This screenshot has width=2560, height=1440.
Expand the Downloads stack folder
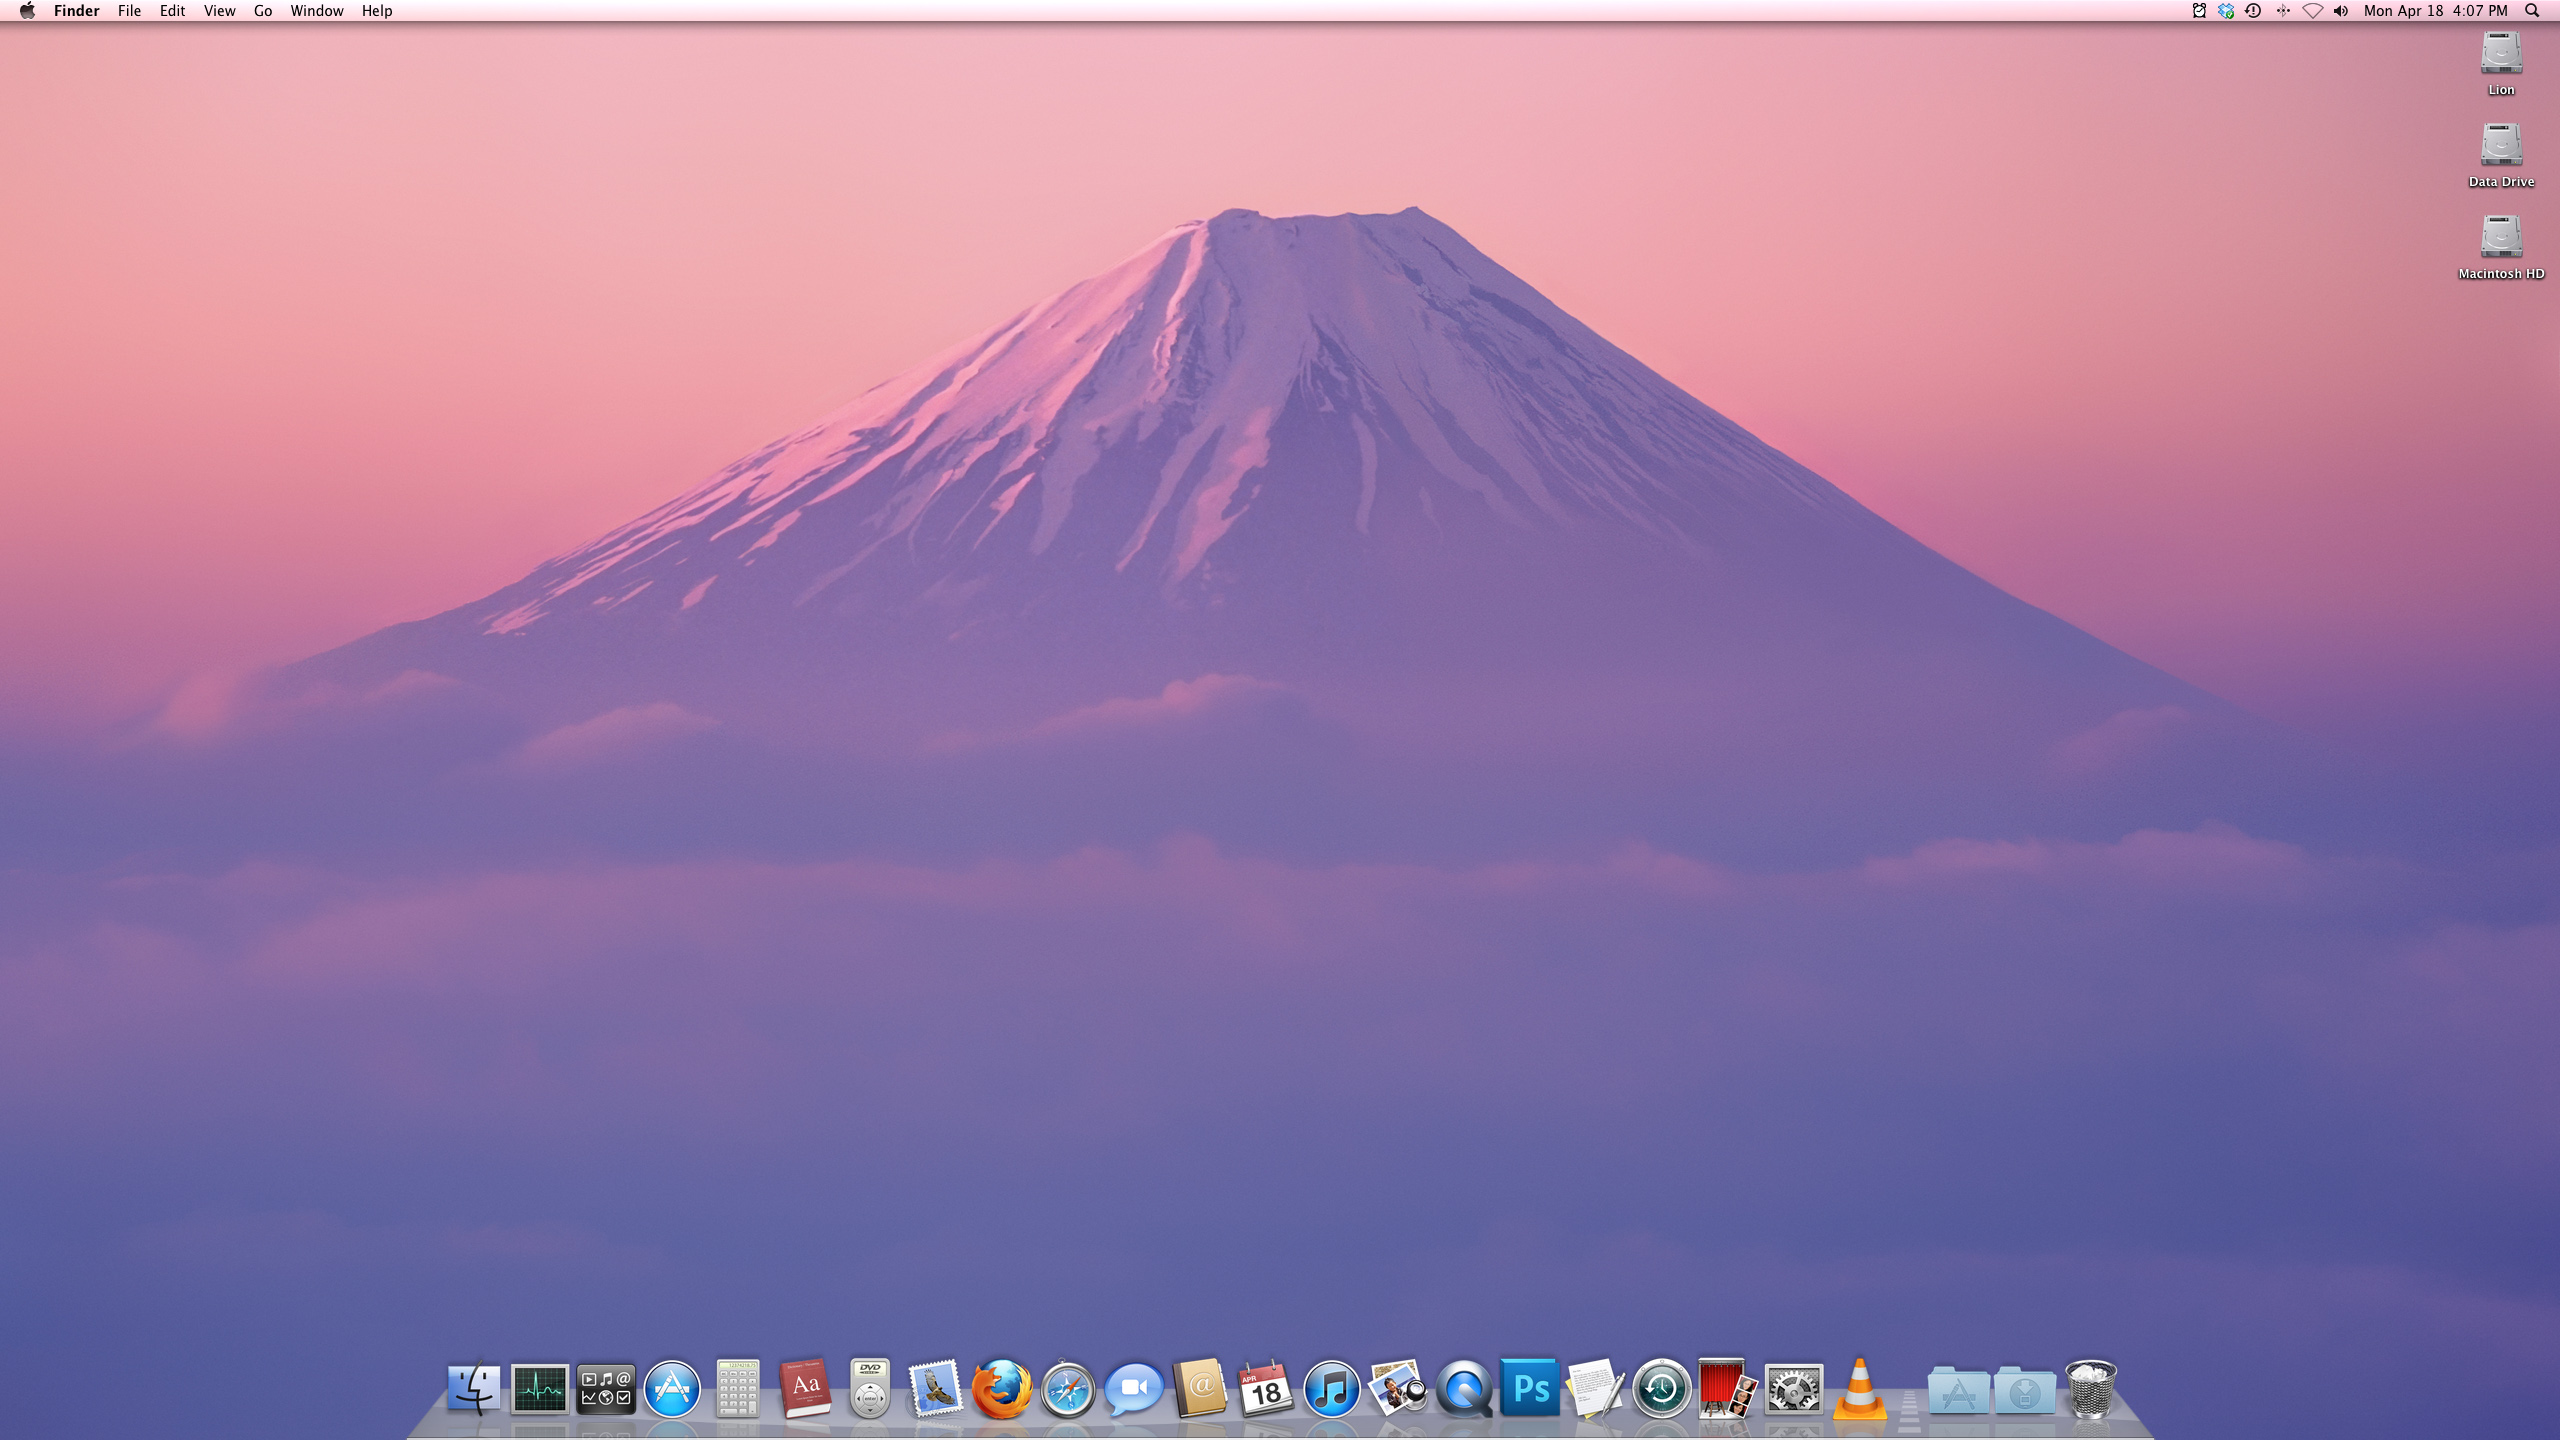pos(2024,1389)
